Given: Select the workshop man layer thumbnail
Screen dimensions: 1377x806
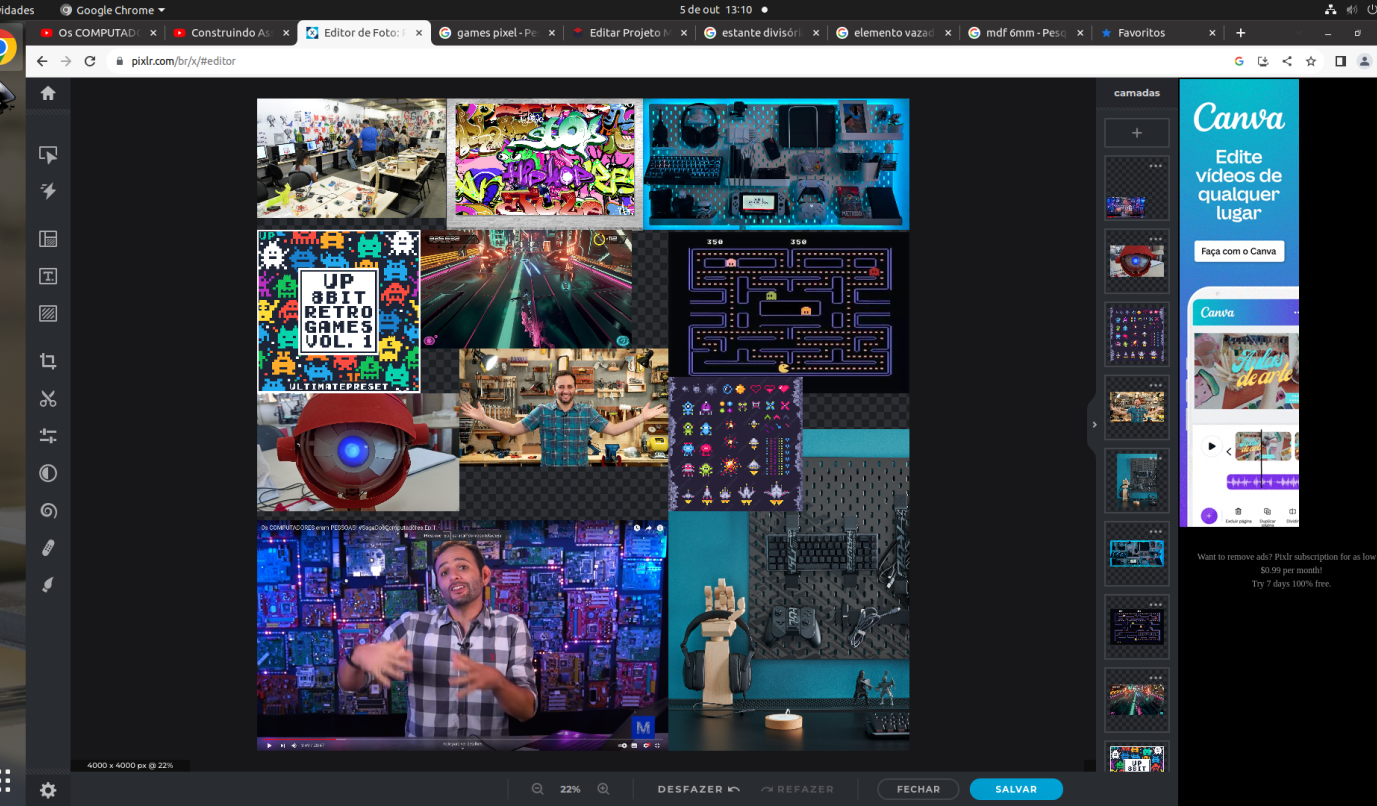Looking at the screenshot, I should 1136,407.
